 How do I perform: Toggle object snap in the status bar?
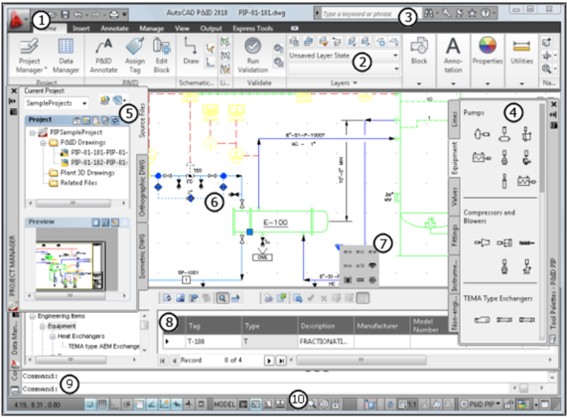tap(139, 404)
